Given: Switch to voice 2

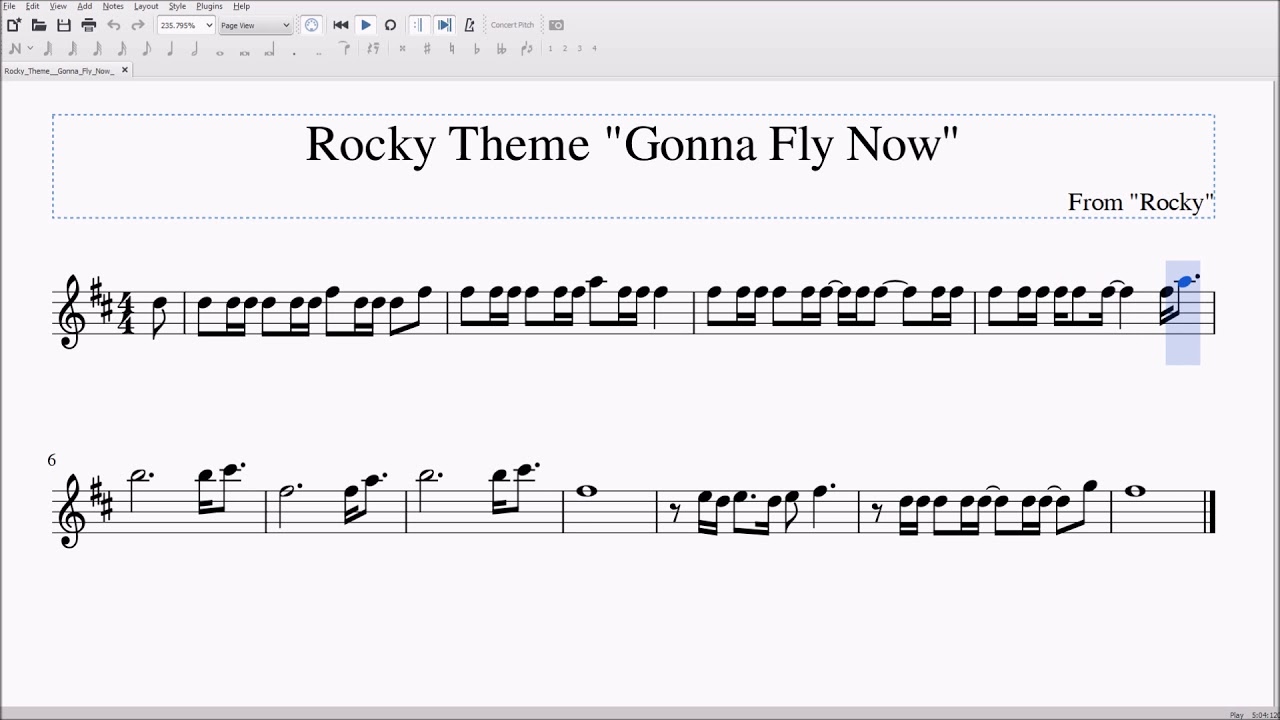Looking at the screenshot, I should (x=565, y=48).
